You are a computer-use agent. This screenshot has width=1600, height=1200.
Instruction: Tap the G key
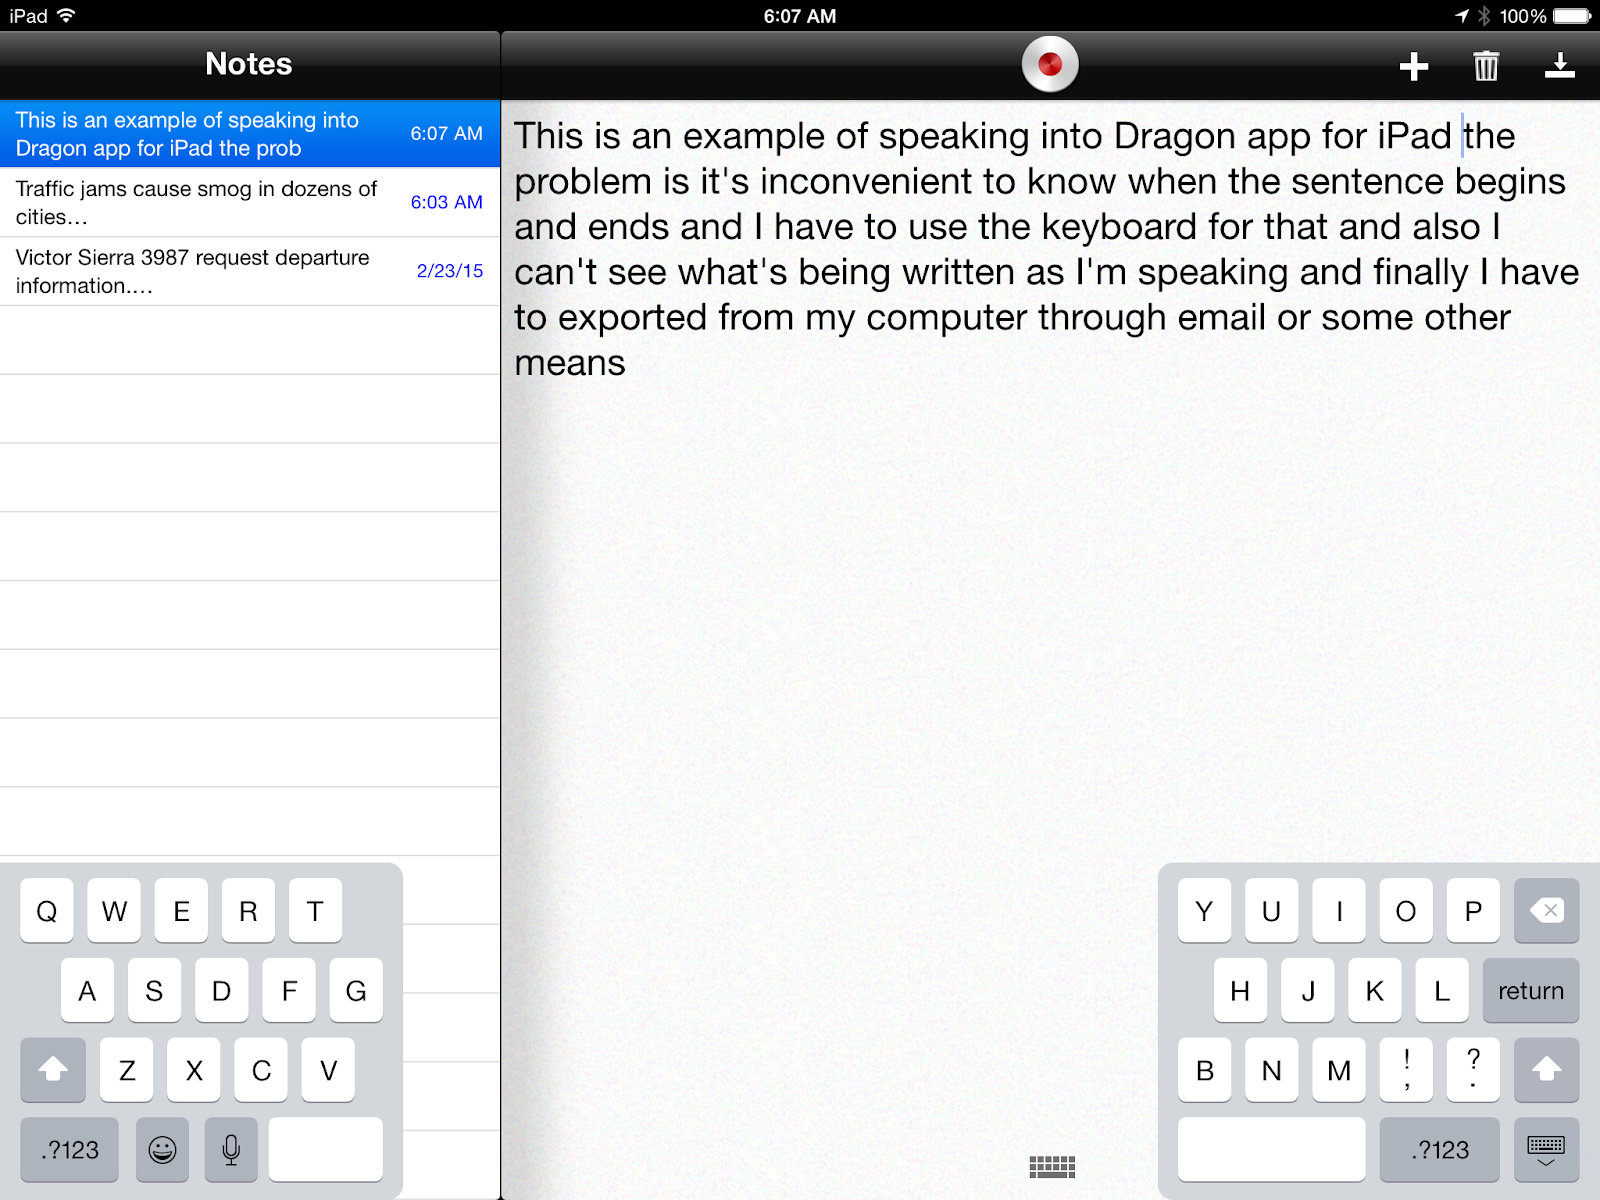(x=356, y=991)
